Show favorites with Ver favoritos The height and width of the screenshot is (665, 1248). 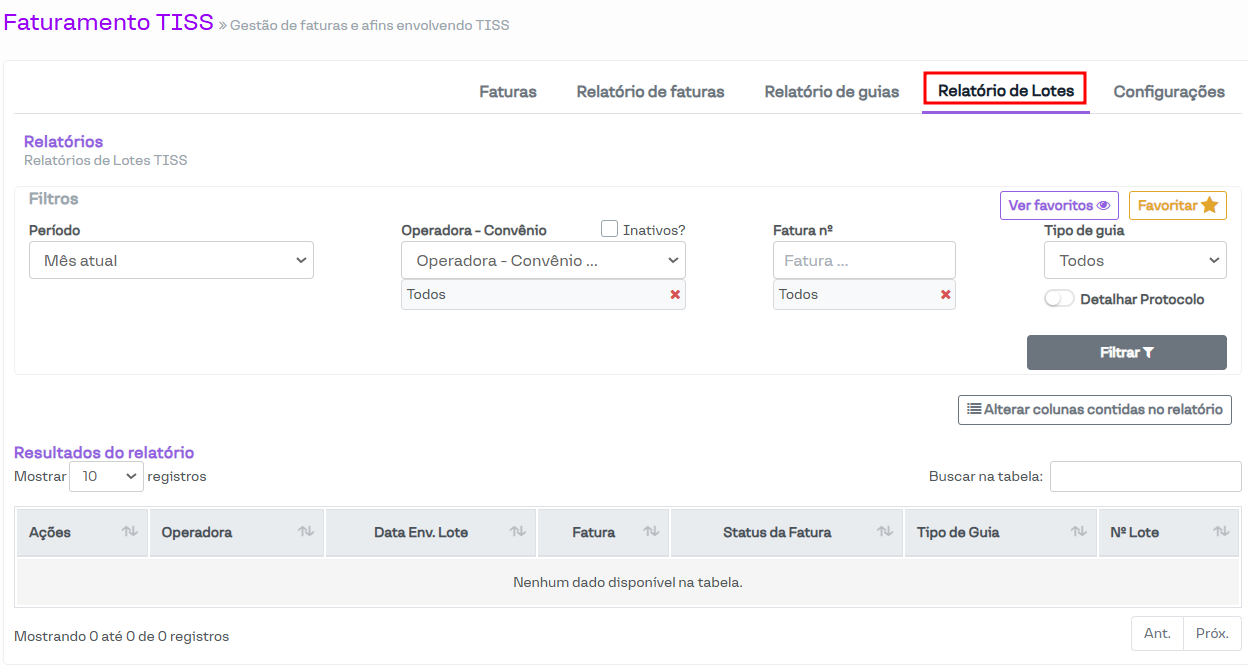pyautogui.click(x=1059, y=205)
